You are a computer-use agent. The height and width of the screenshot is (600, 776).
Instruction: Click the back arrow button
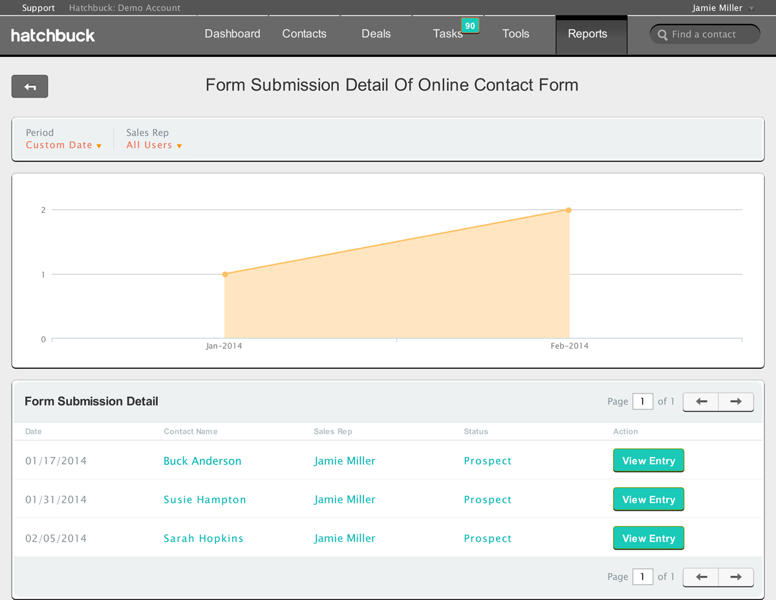click(30, 87)
